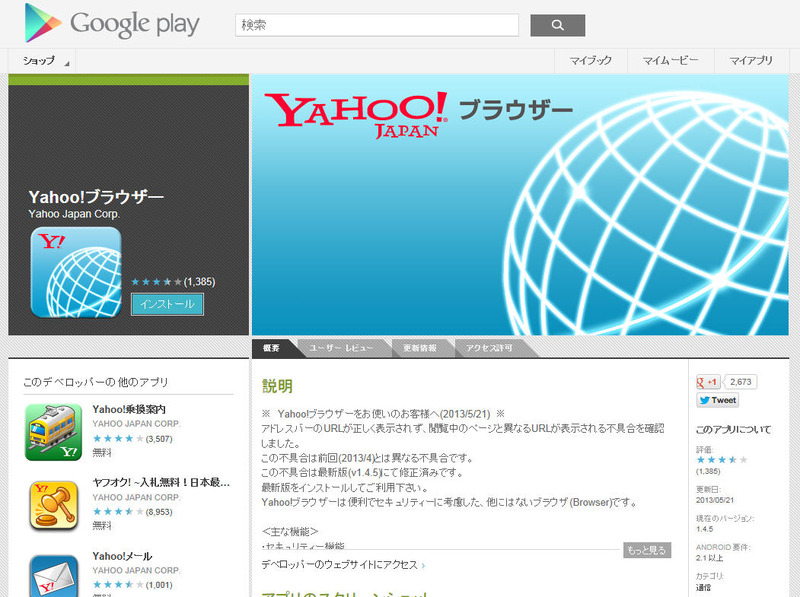Switch to the 更新情報 tab
Image resolution: width=800 pixels, height=597 pixels.
pos(412,348)
